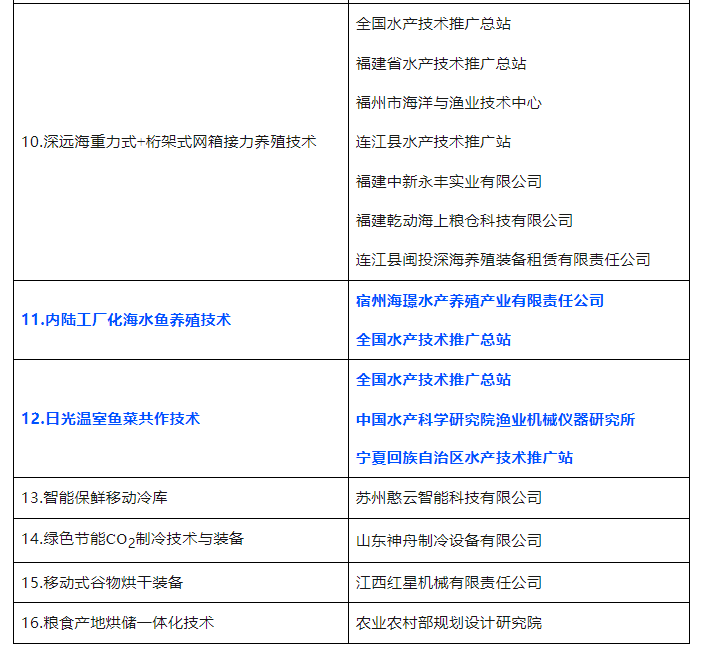Click 10.深远海重力式+桁架式网箱接力养殖技术 cell
This screenshot has height=653, width=701.
click(181, 142)
